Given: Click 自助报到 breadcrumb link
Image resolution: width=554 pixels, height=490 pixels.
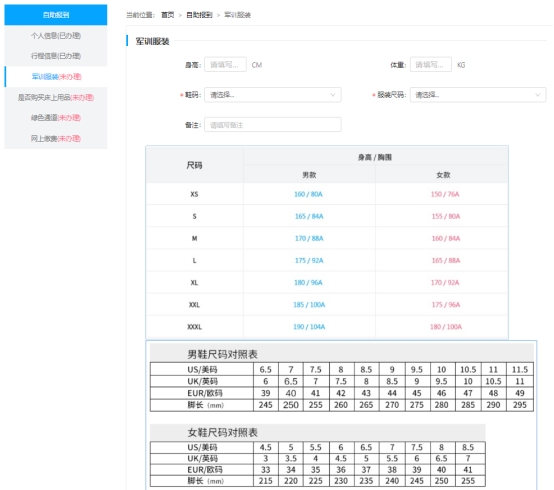Looking at the screenshot, I should (199, 15).
